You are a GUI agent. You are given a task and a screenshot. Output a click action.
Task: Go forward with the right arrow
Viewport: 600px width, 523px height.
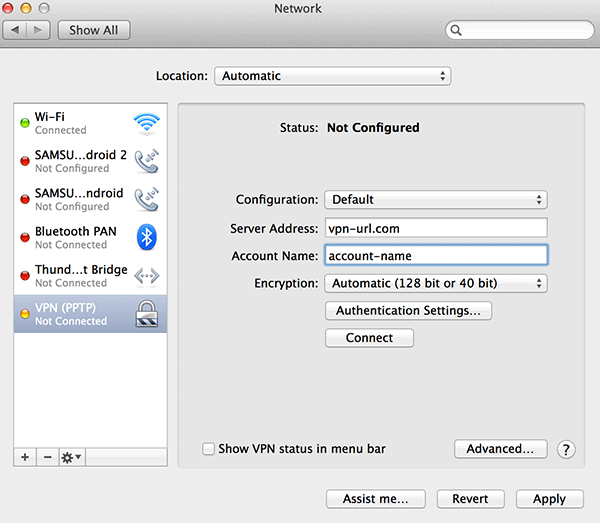[38, 30]
